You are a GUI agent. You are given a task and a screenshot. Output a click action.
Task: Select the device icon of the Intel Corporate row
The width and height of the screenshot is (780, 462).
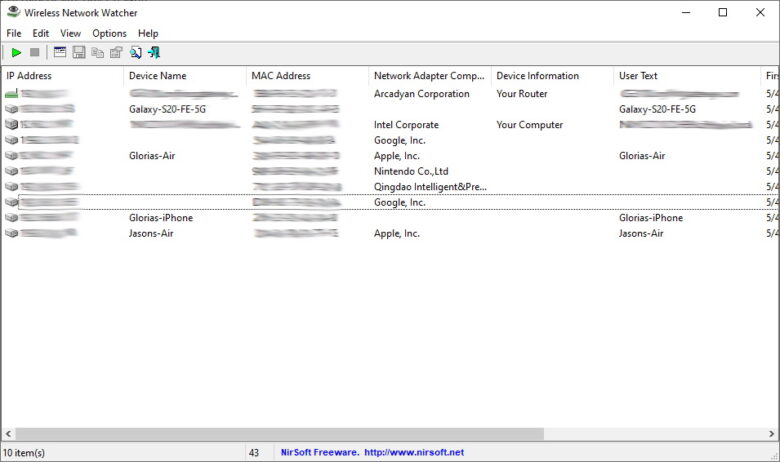click(11, 124)
